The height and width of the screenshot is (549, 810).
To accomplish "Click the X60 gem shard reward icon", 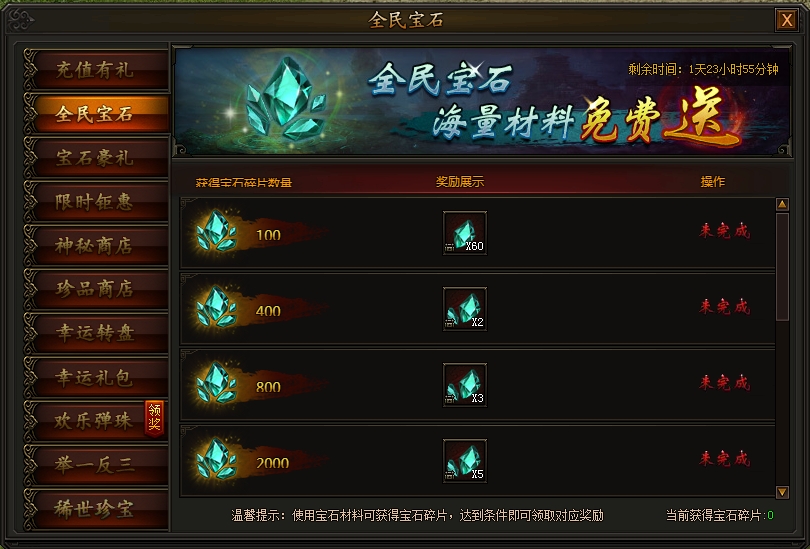I will coord(464,233).
